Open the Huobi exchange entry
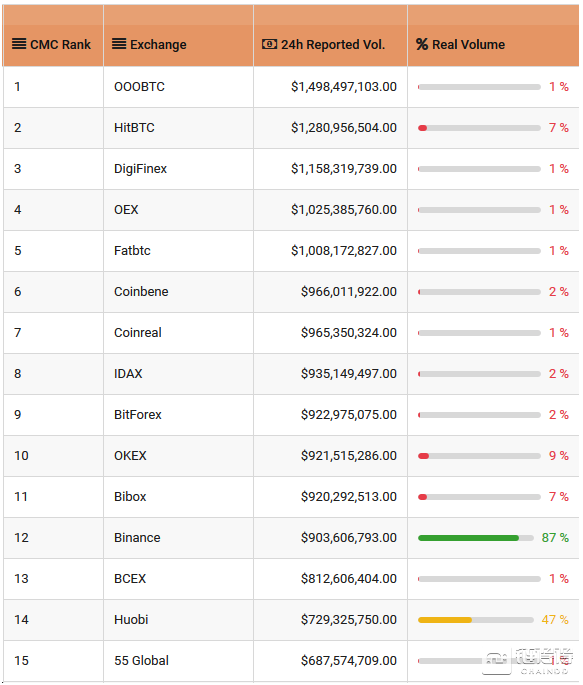583x685 pixels. click(131, 619)
